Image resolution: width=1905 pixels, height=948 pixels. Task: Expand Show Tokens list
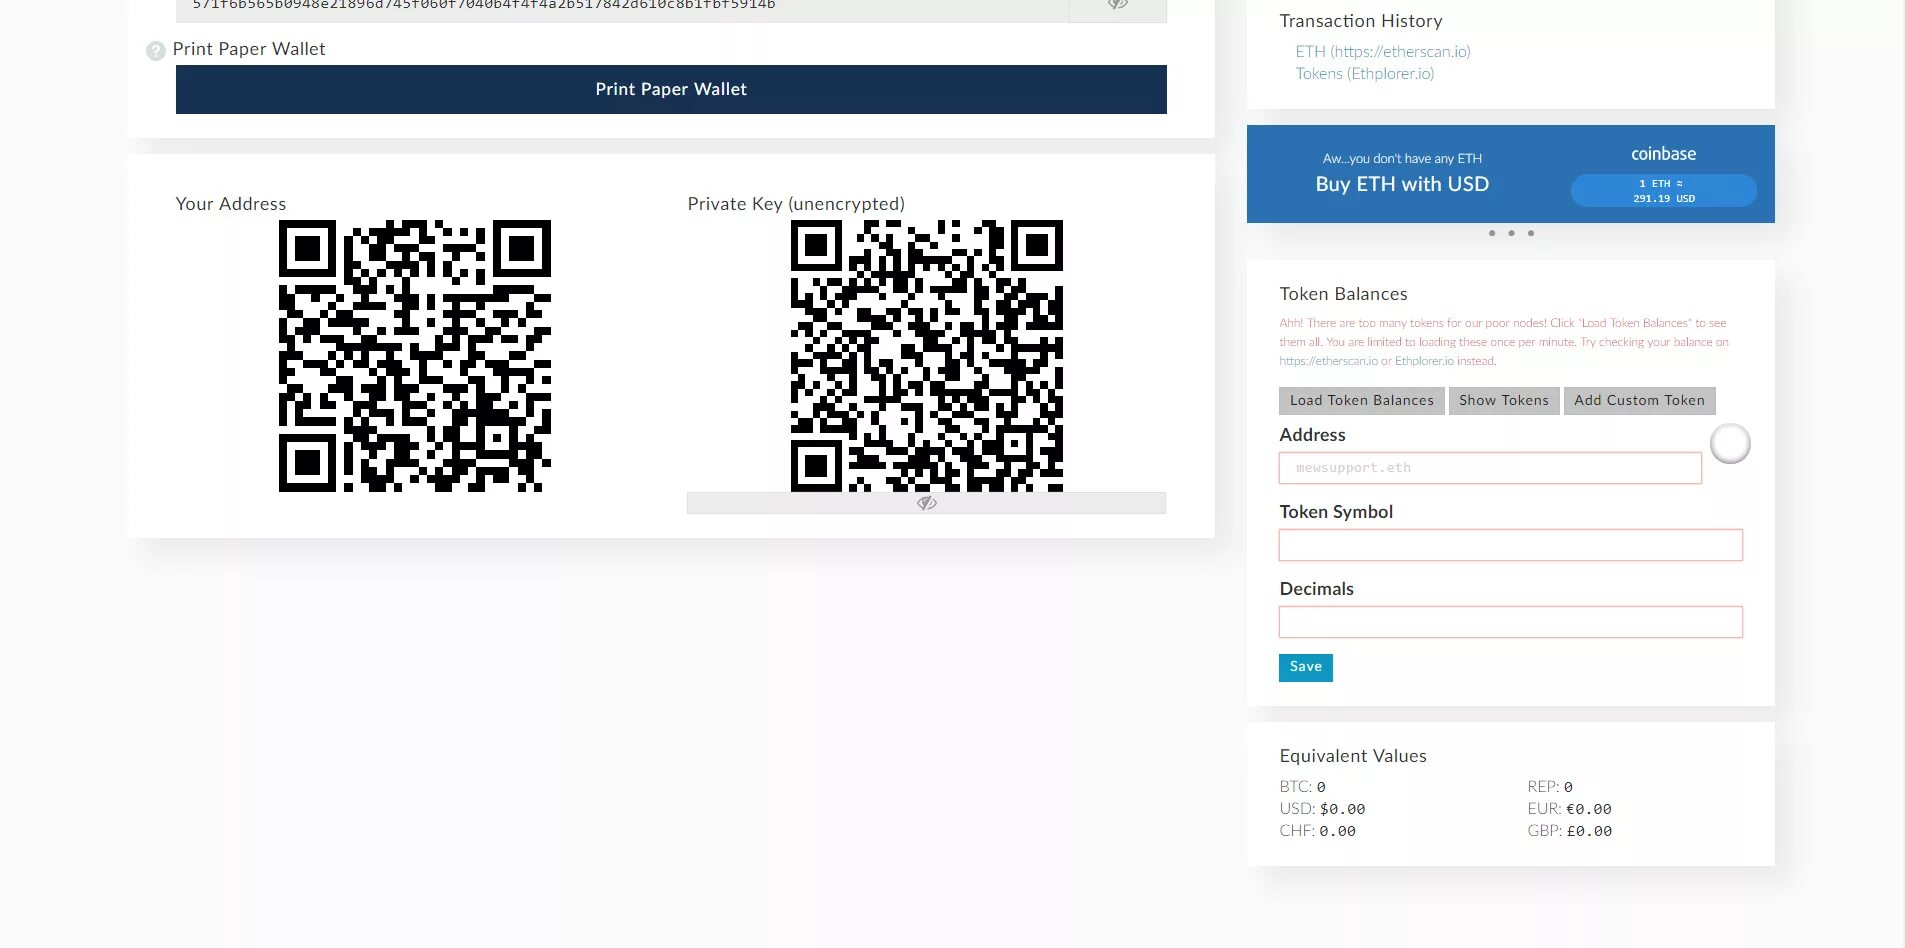point(1503,400)
